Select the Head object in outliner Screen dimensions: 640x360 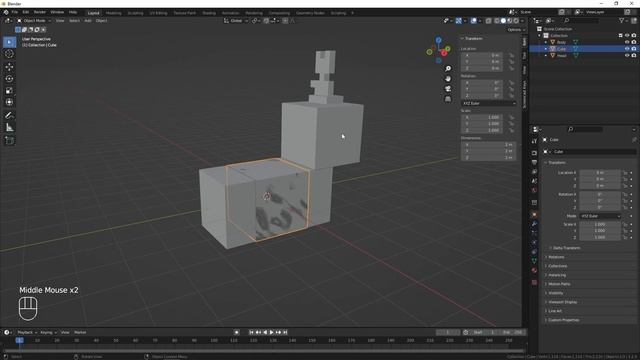pyautogui.click(x=562, y=56)
